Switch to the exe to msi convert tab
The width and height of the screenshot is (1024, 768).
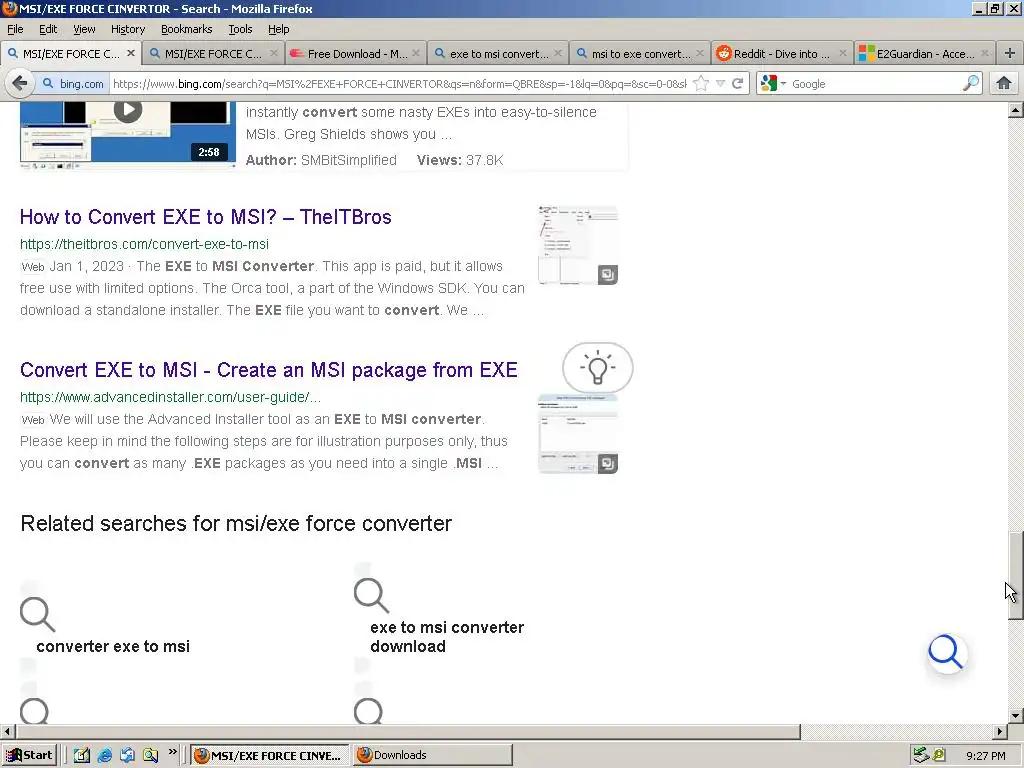point(498,54)
